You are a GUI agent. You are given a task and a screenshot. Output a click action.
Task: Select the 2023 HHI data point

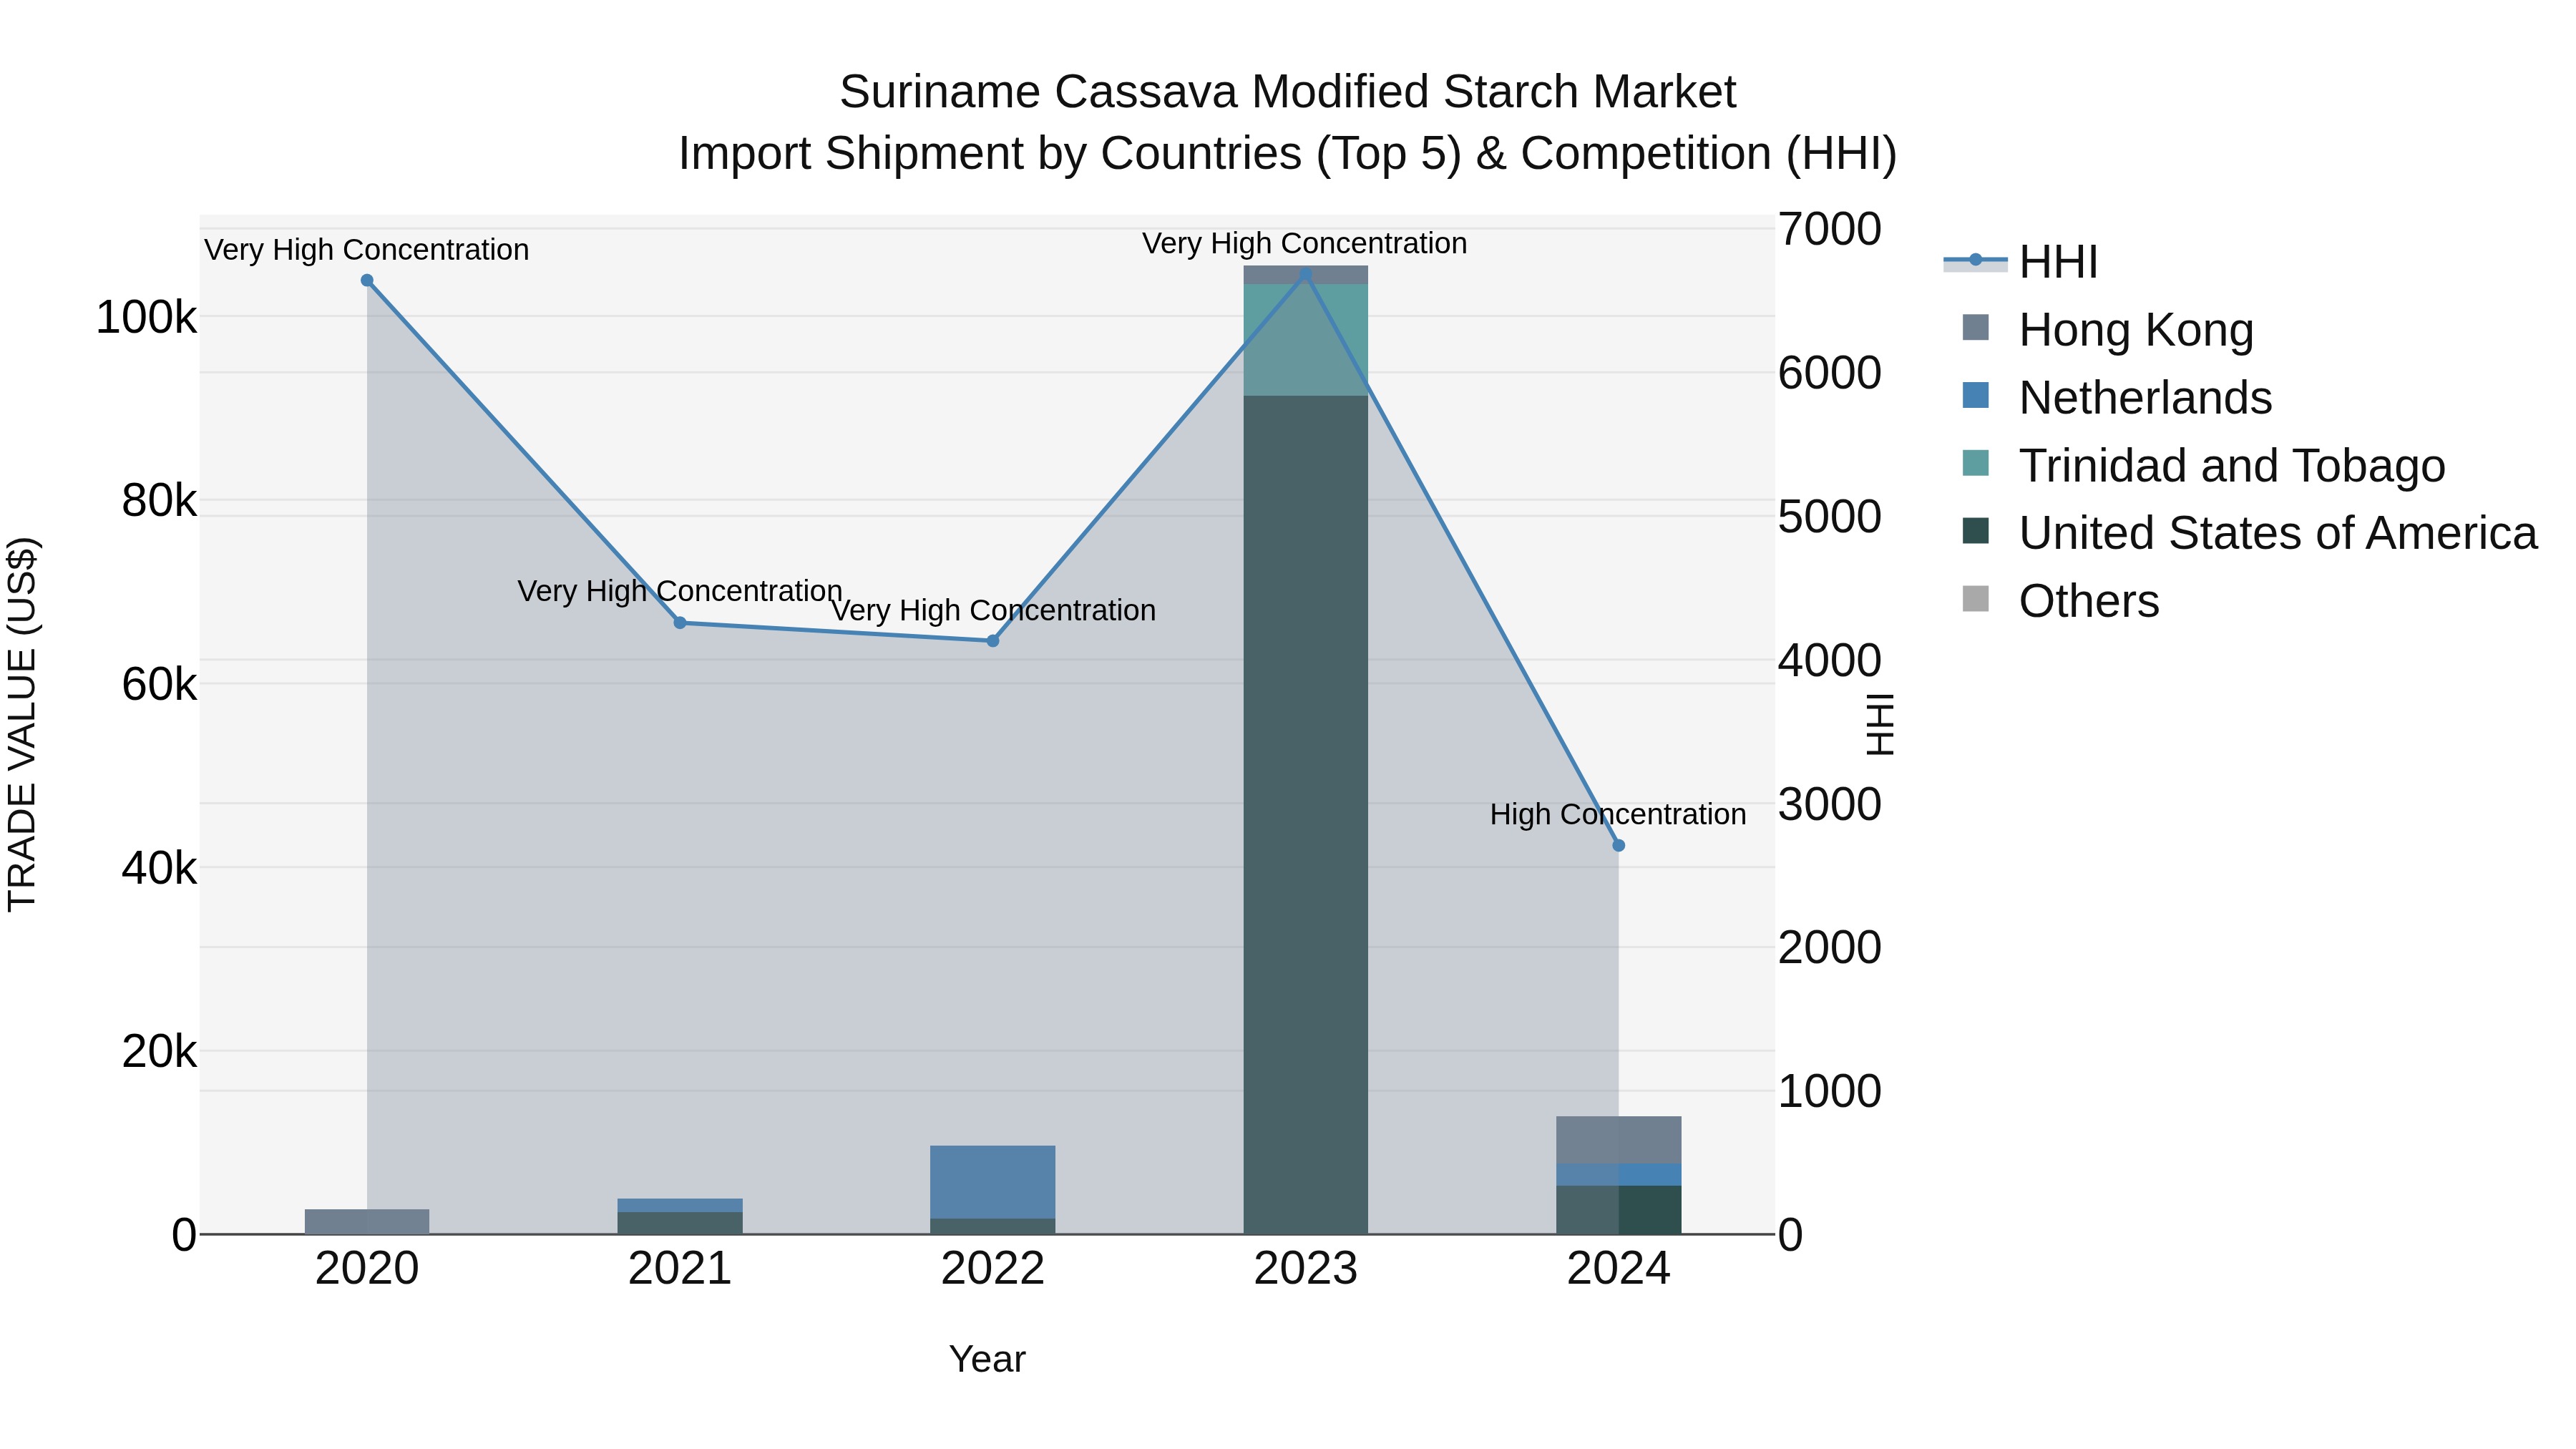[1305, 274]
